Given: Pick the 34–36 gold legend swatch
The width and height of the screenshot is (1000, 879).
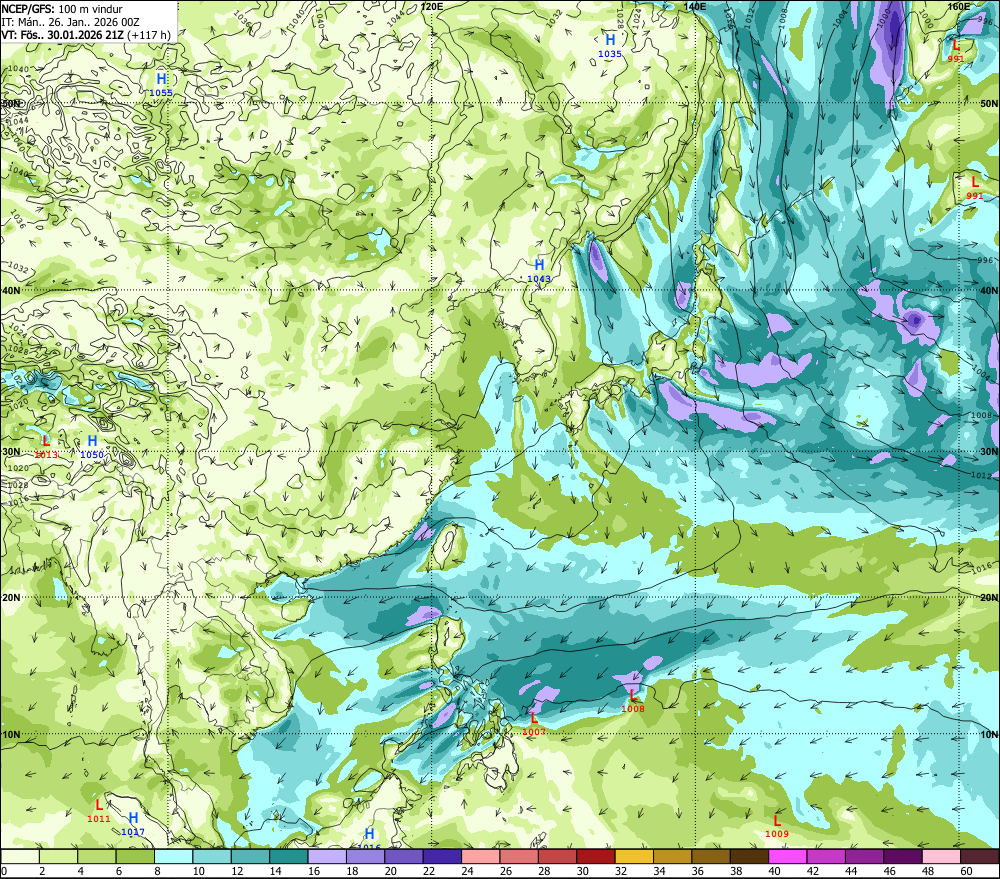Looking at the screenshot, I should (673, 856).
